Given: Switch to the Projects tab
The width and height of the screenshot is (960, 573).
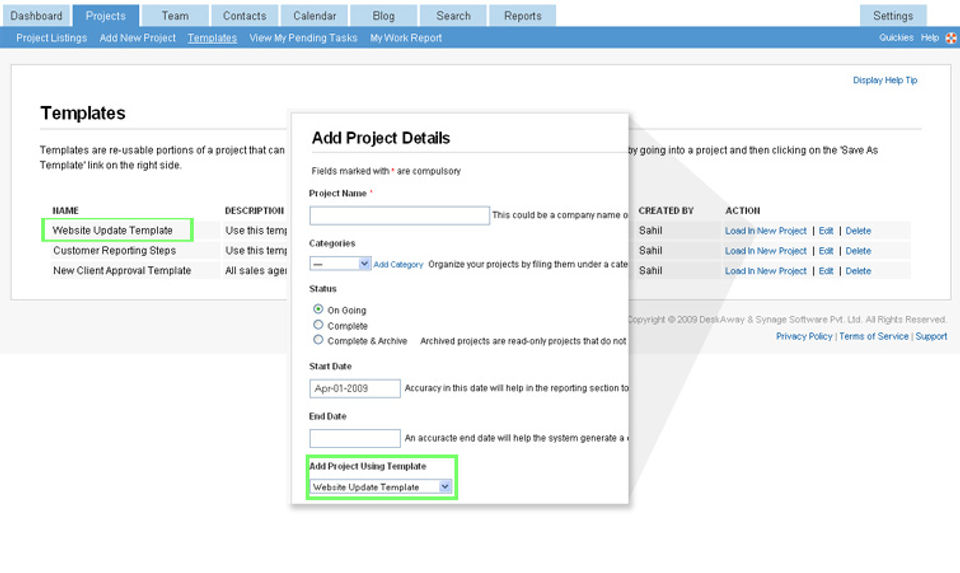Looking at the screenshot, I should 106,16.
